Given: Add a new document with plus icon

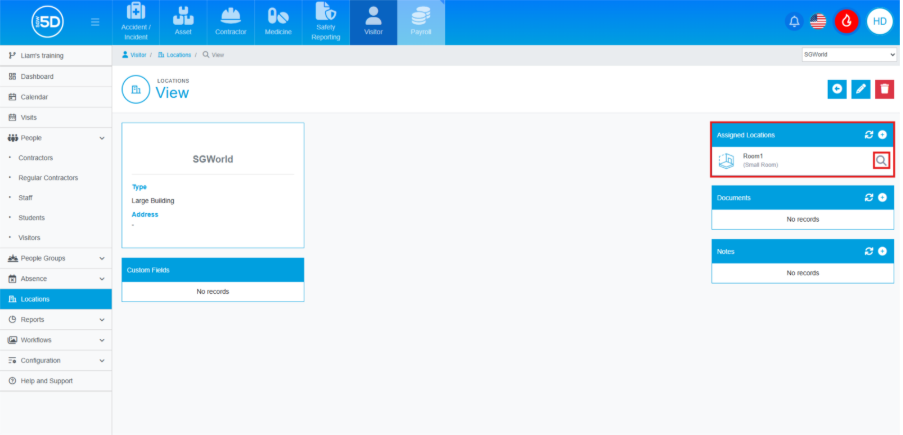Looking at the screenshot, I should [883, 198].
